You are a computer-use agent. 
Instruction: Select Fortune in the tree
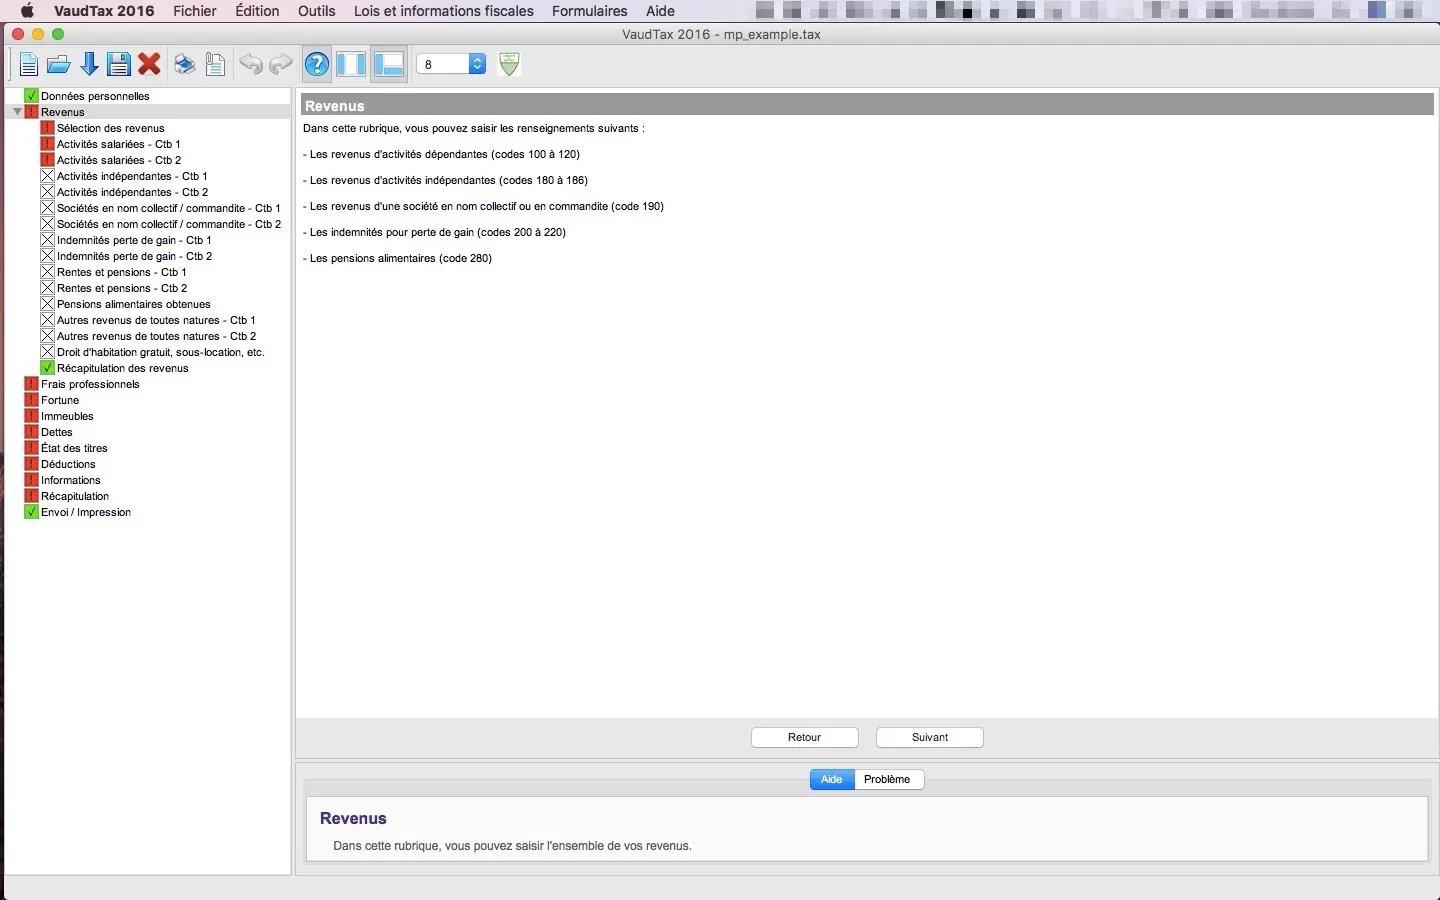point(60,400)
